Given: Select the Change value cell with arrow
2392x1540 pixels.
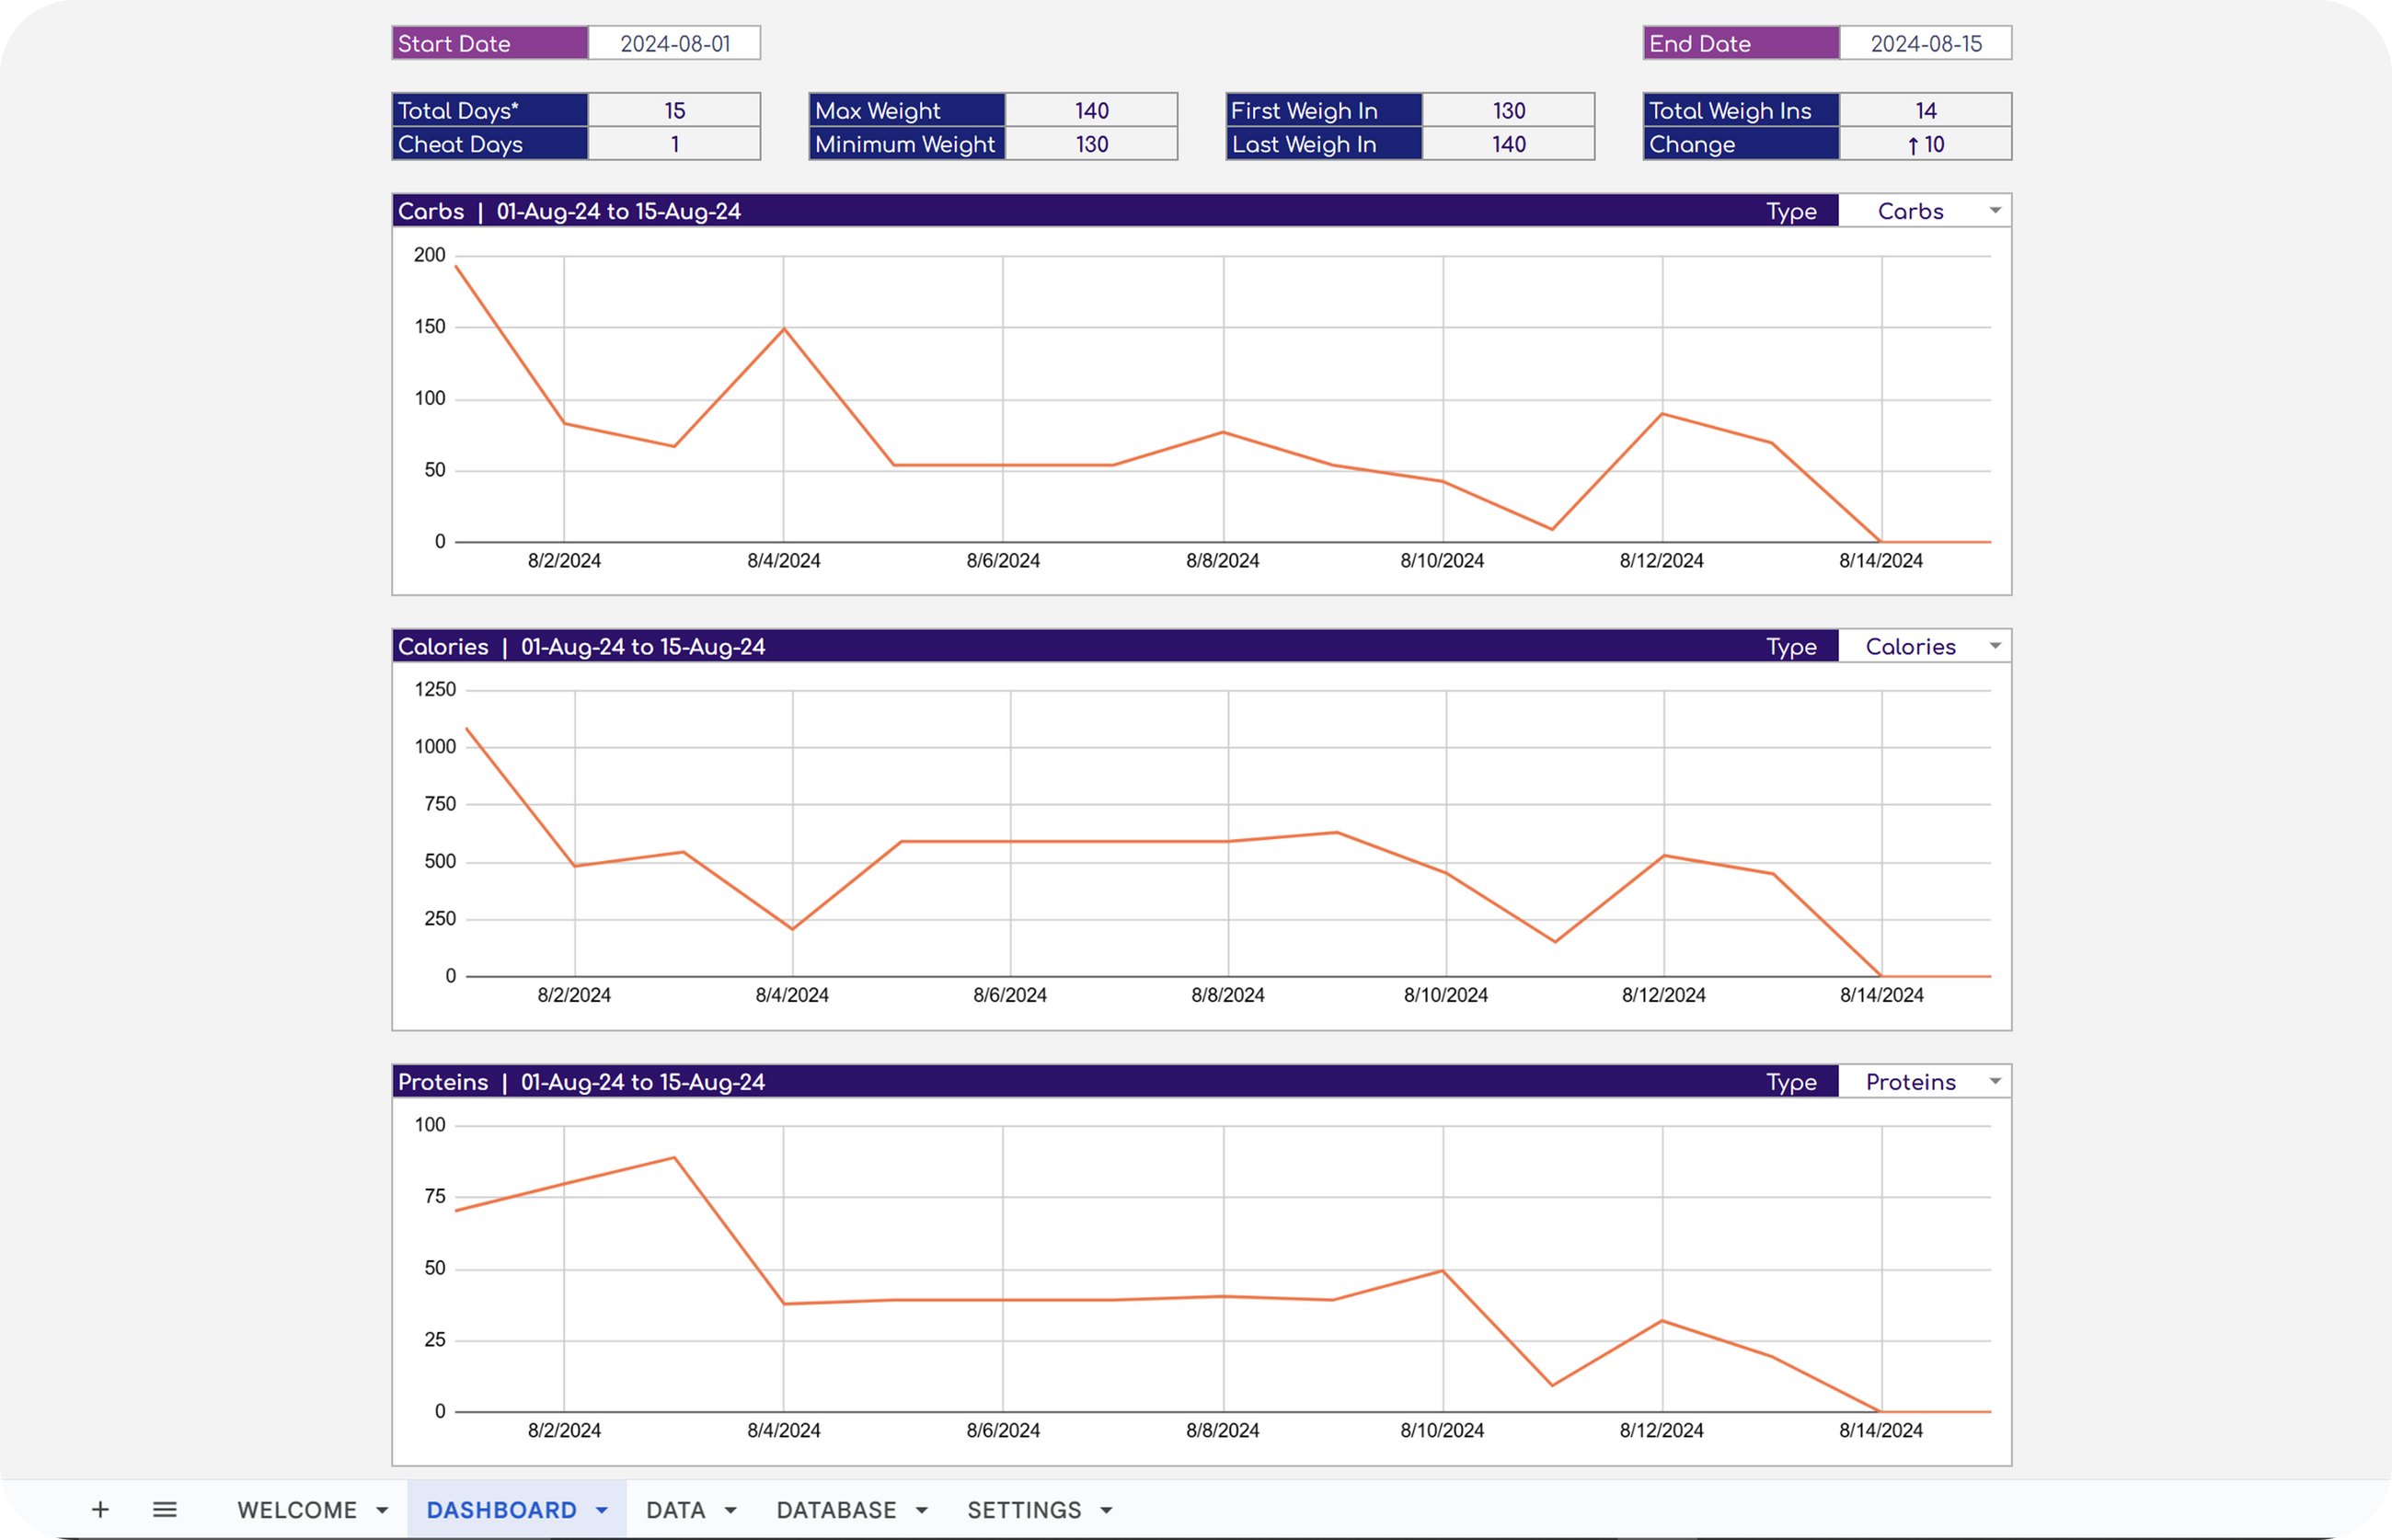Looking at the screenshot, I should 1925,144.
